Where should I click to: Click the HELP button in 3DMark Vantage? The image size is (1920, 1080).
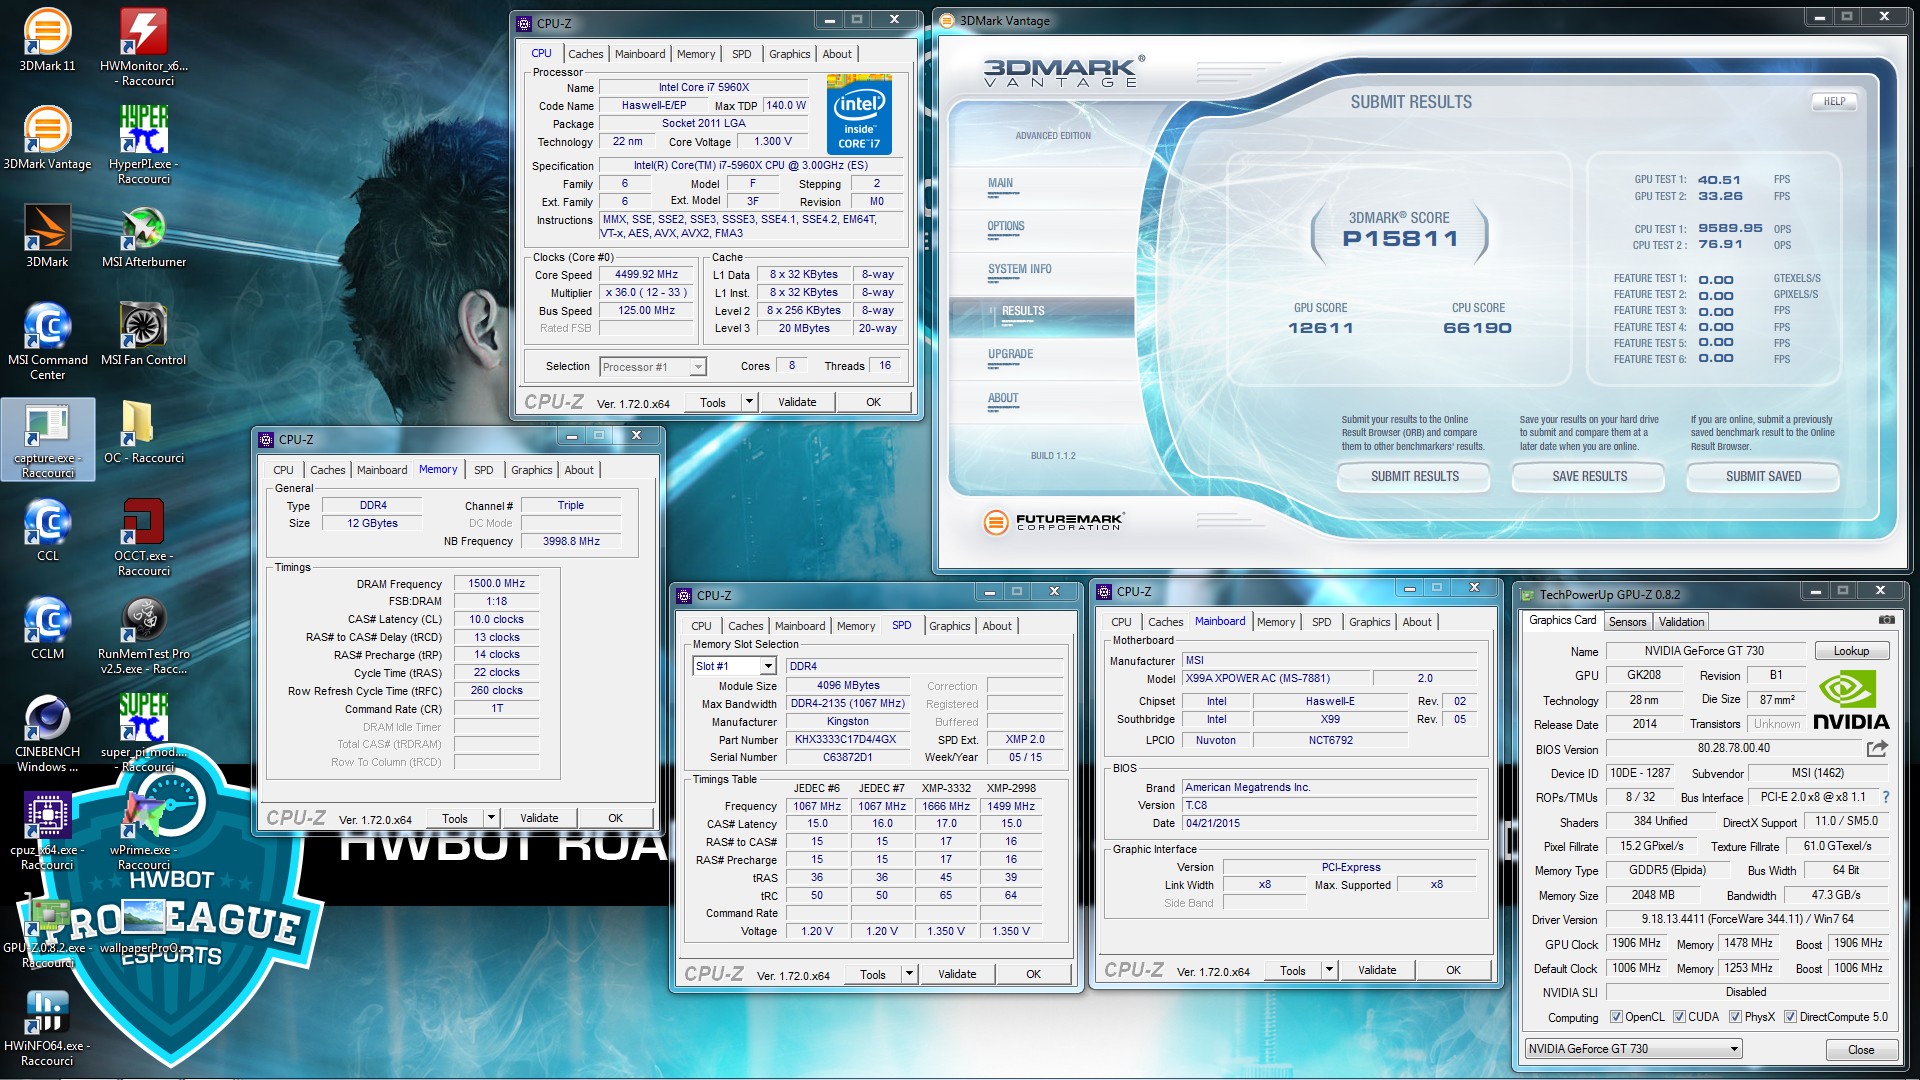point(1834,102)
